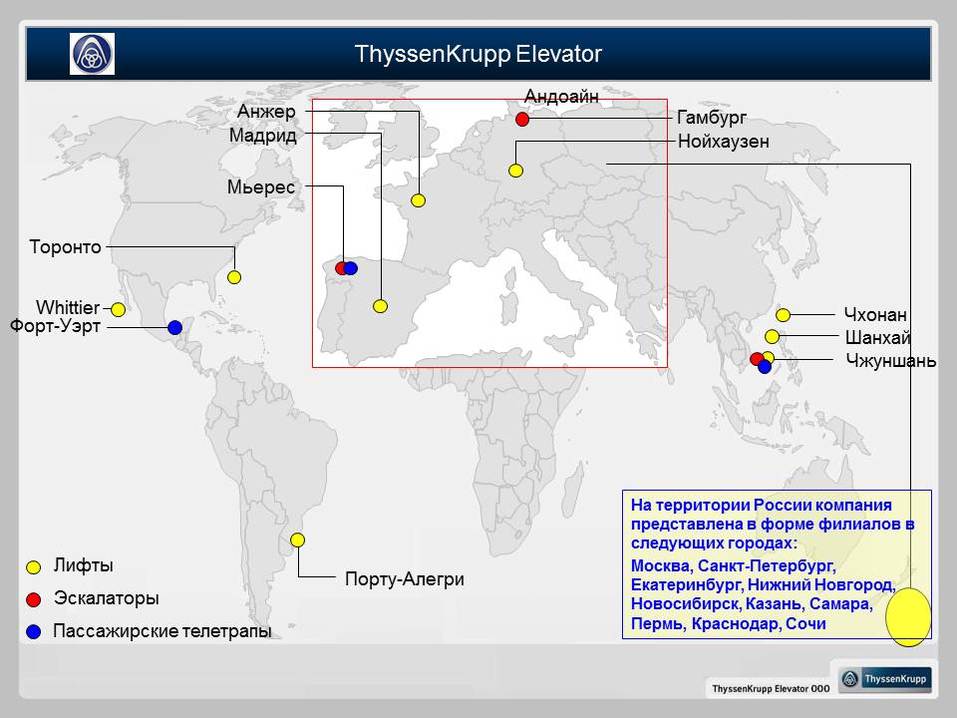The image size is (957, 718).
Task: Click the ThyssenKrupp Elevator slide title
Action: 478,53
